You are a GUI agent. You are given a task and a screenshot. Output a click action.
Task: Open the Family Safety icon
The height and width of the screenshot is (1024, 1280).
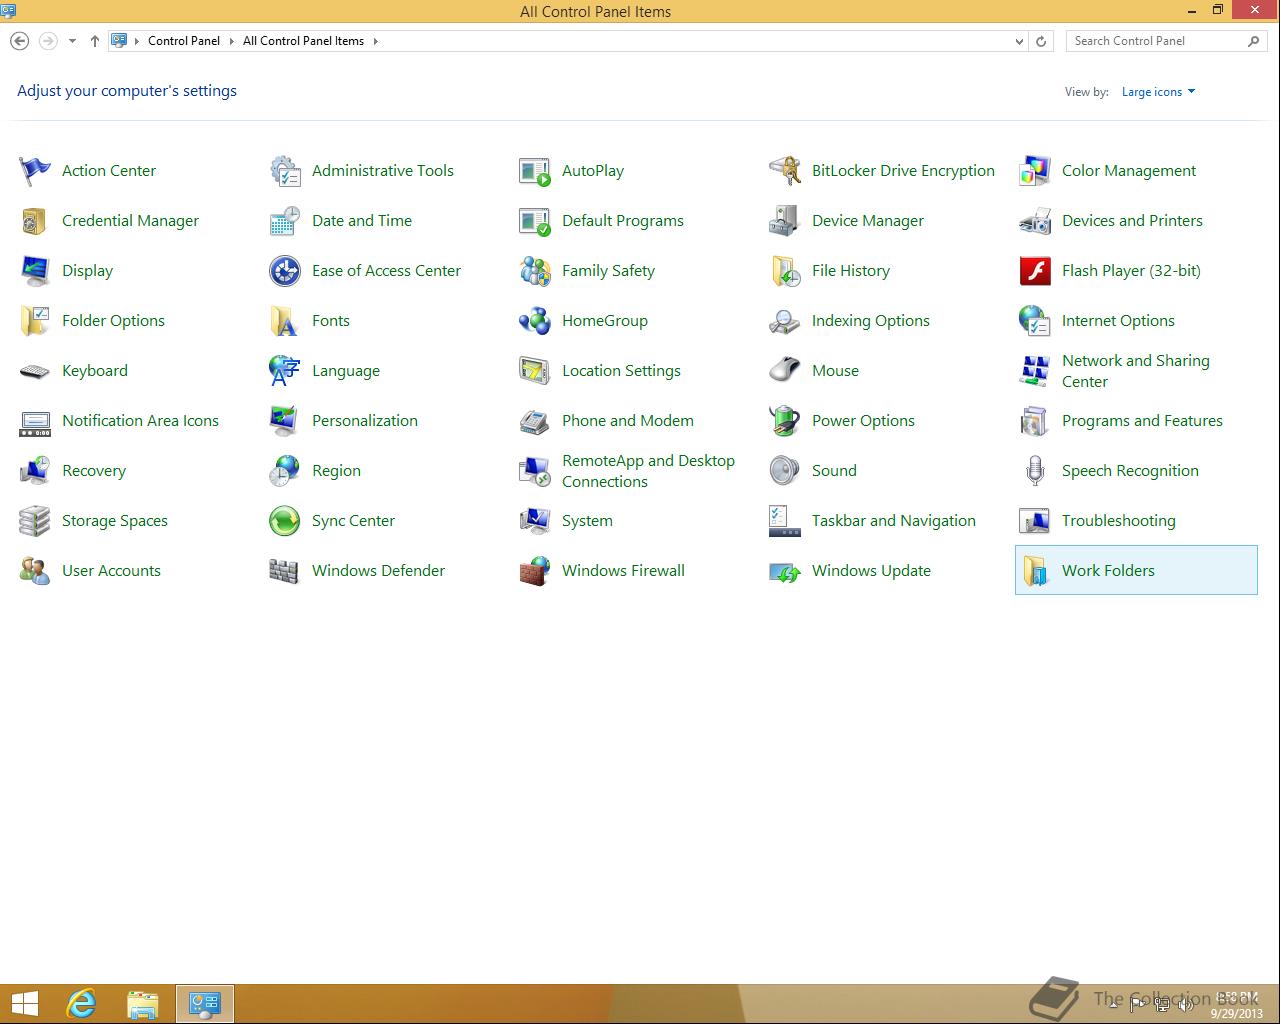click(x=535, y=271)
